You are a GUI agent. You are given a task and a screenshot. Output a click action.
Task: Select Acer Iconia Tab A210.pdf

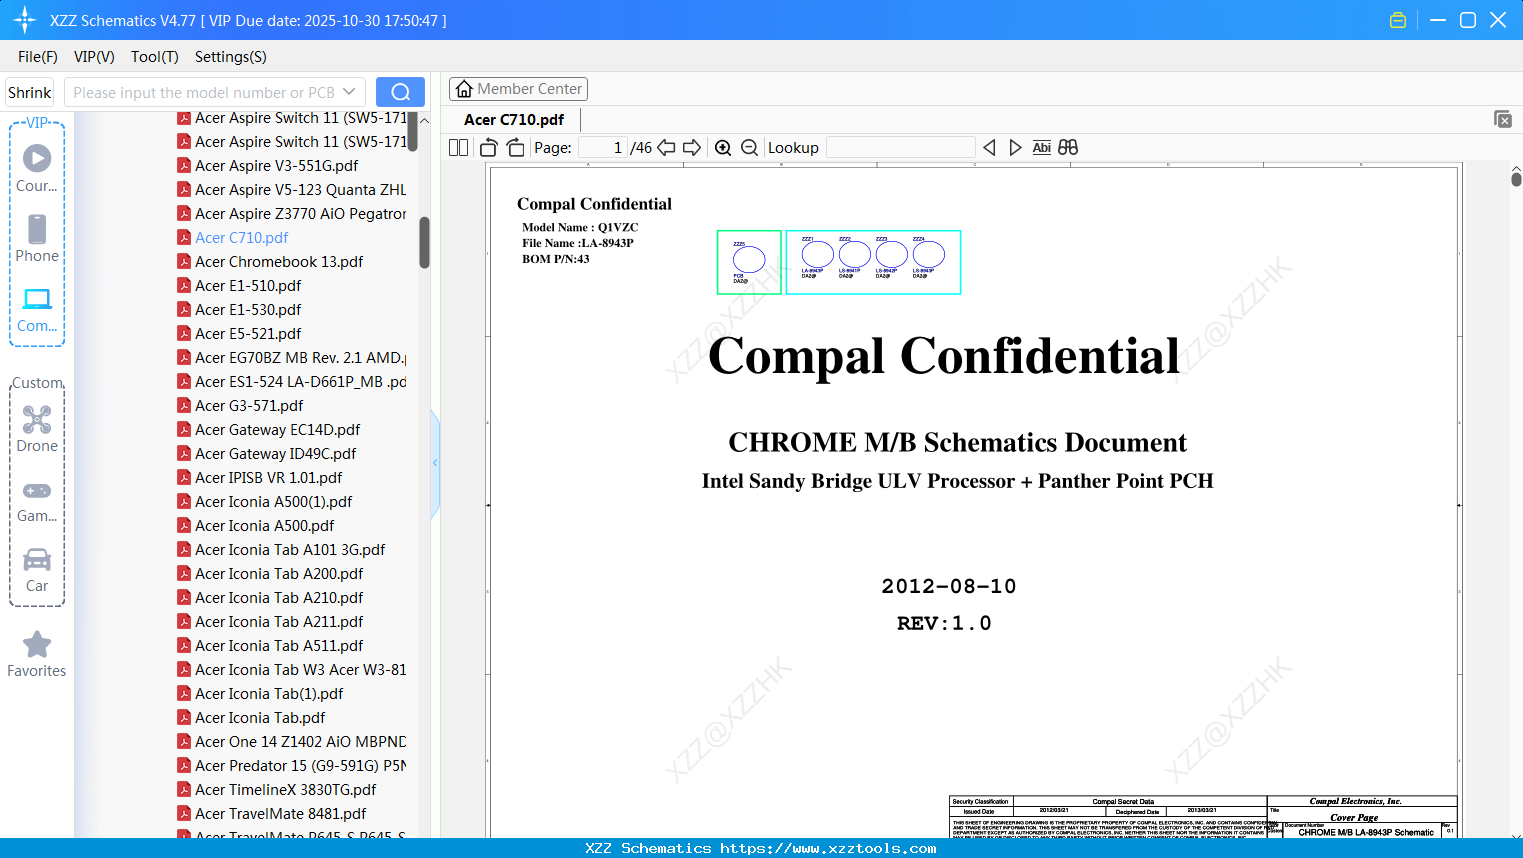[x=279, y=598]
